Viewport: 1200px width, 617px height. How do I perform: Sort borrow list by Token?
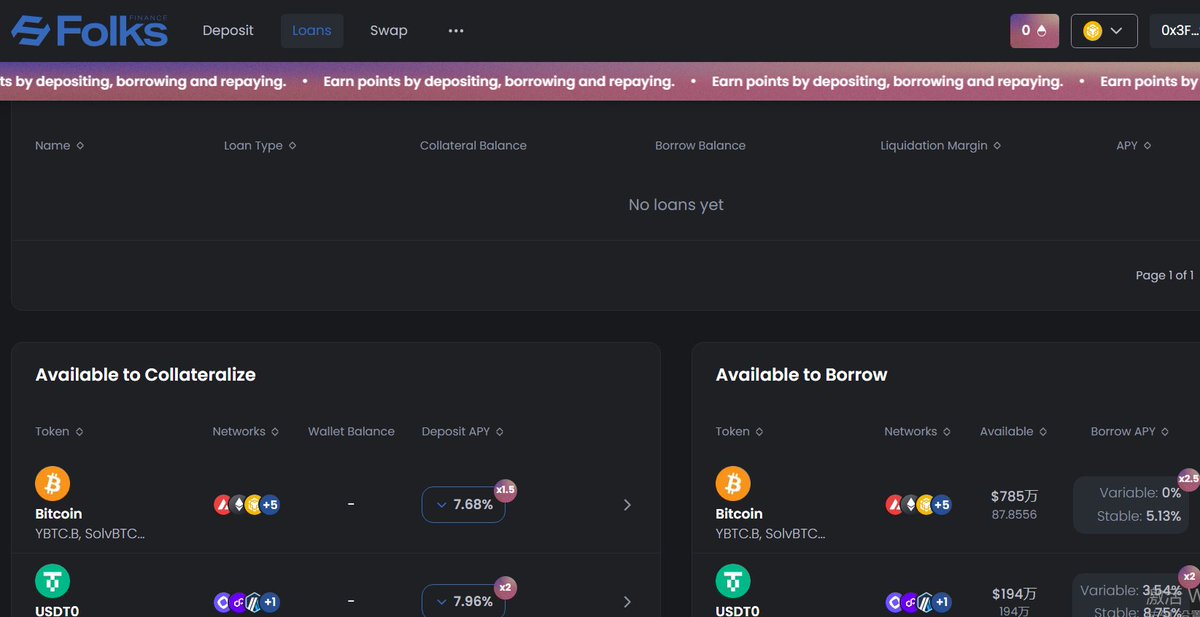[740, 432]
